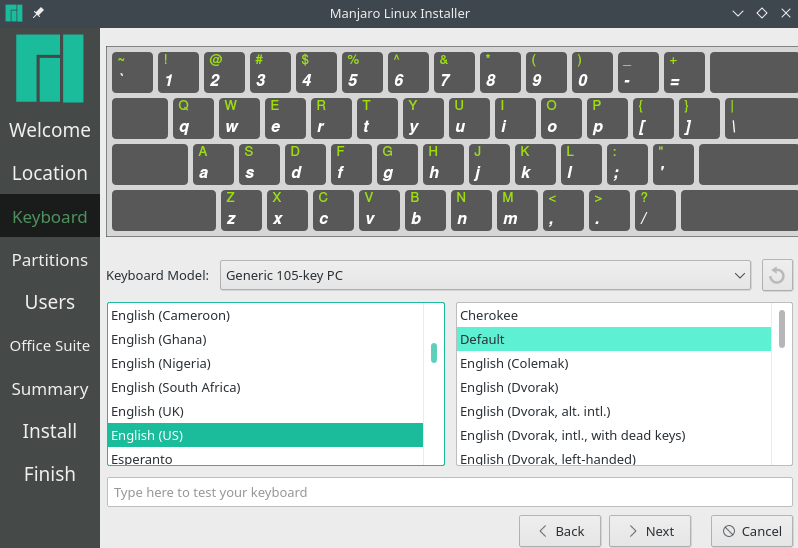Image resolution: width=798 pixels, height=548 pixels.
Task: Choose English (Dvorak, left-handed) variant
Action: point(614,457)
